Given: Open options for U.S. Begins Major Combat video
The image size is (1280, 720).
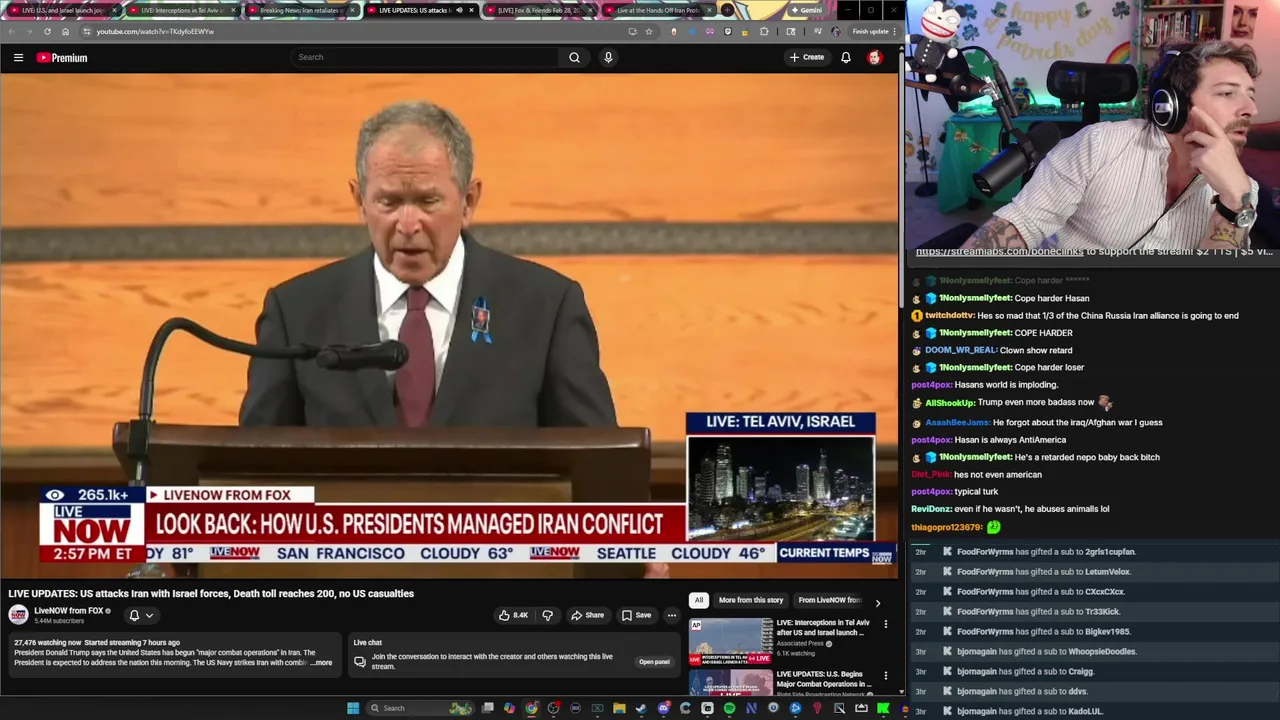Looking at the screenshot, I should [x=885, y=676].
